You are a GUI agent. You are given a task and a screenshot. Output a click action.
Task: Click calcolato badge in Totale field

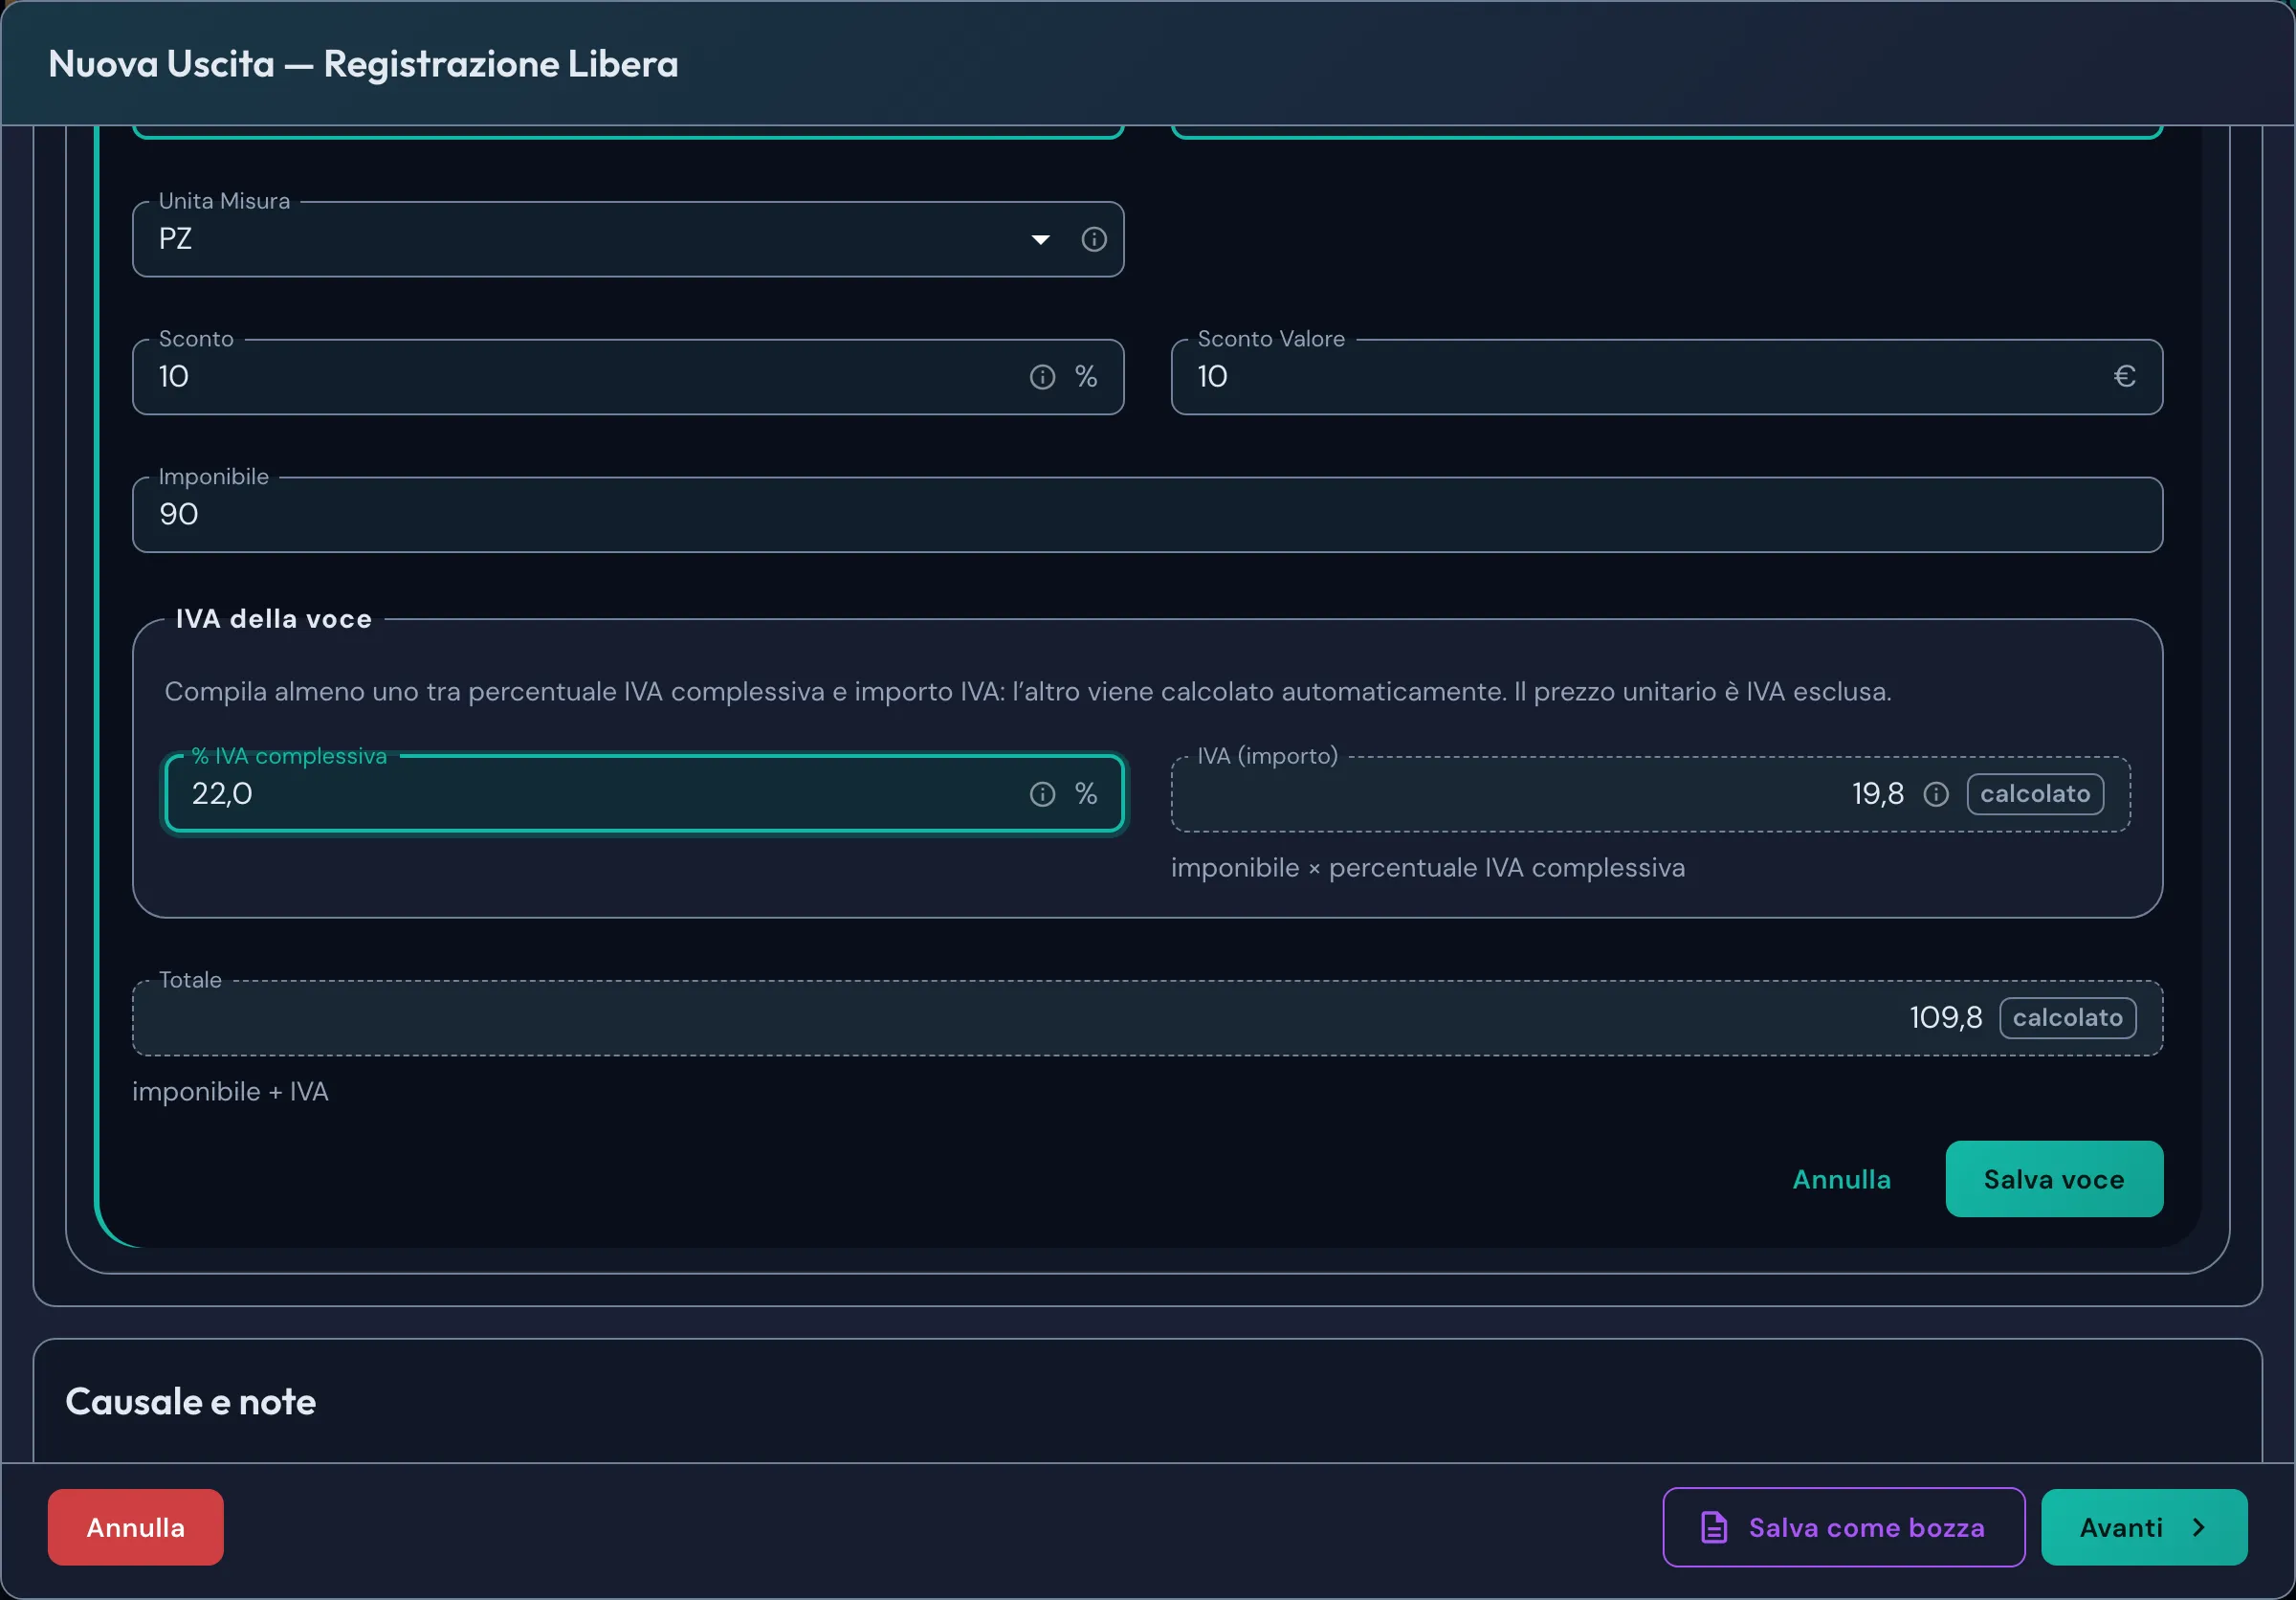point(2067,1018)
